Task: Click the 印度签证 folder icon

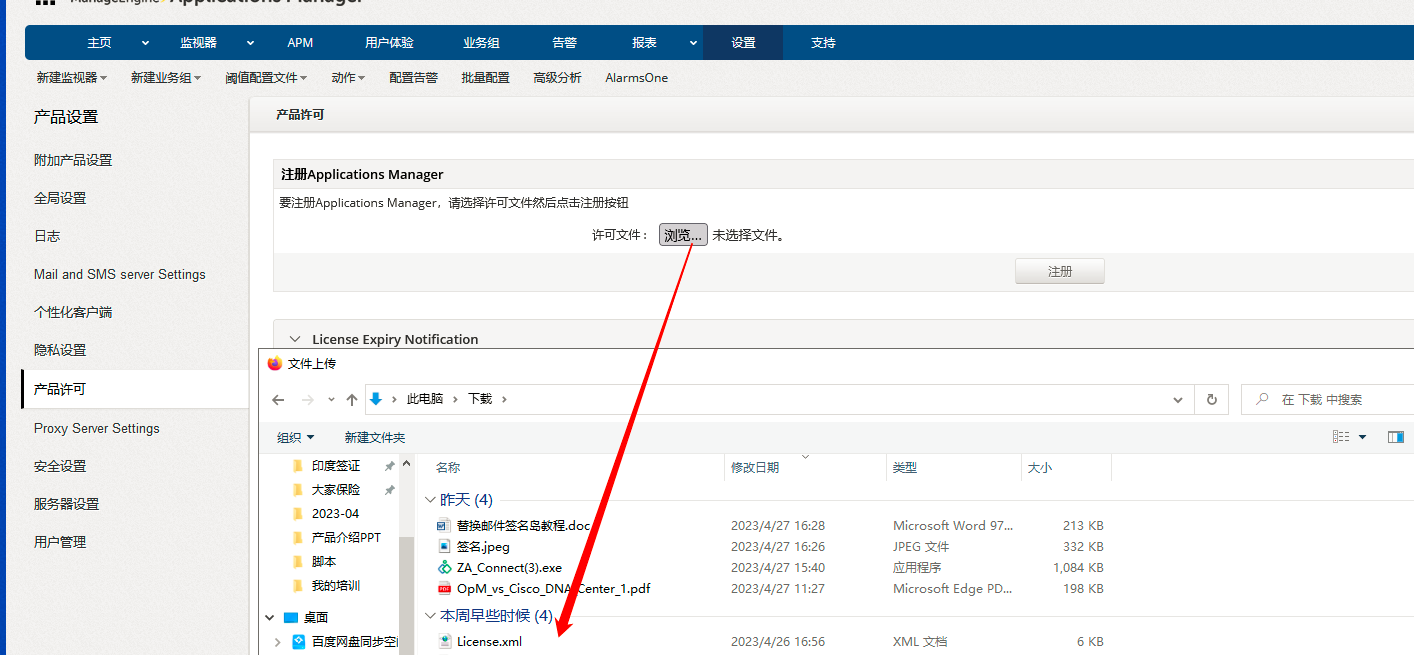Action: point(297,466)
